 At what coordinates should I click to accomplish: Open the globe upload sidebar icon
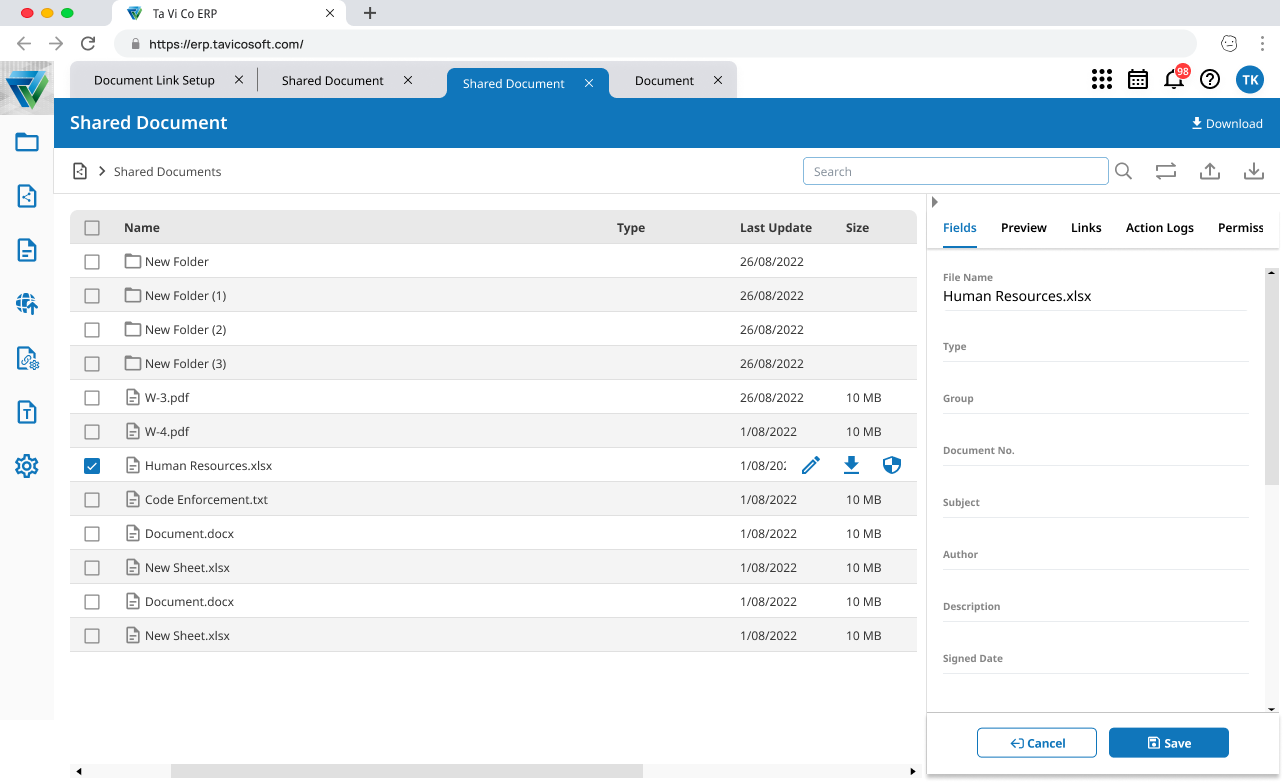(27, 304)
